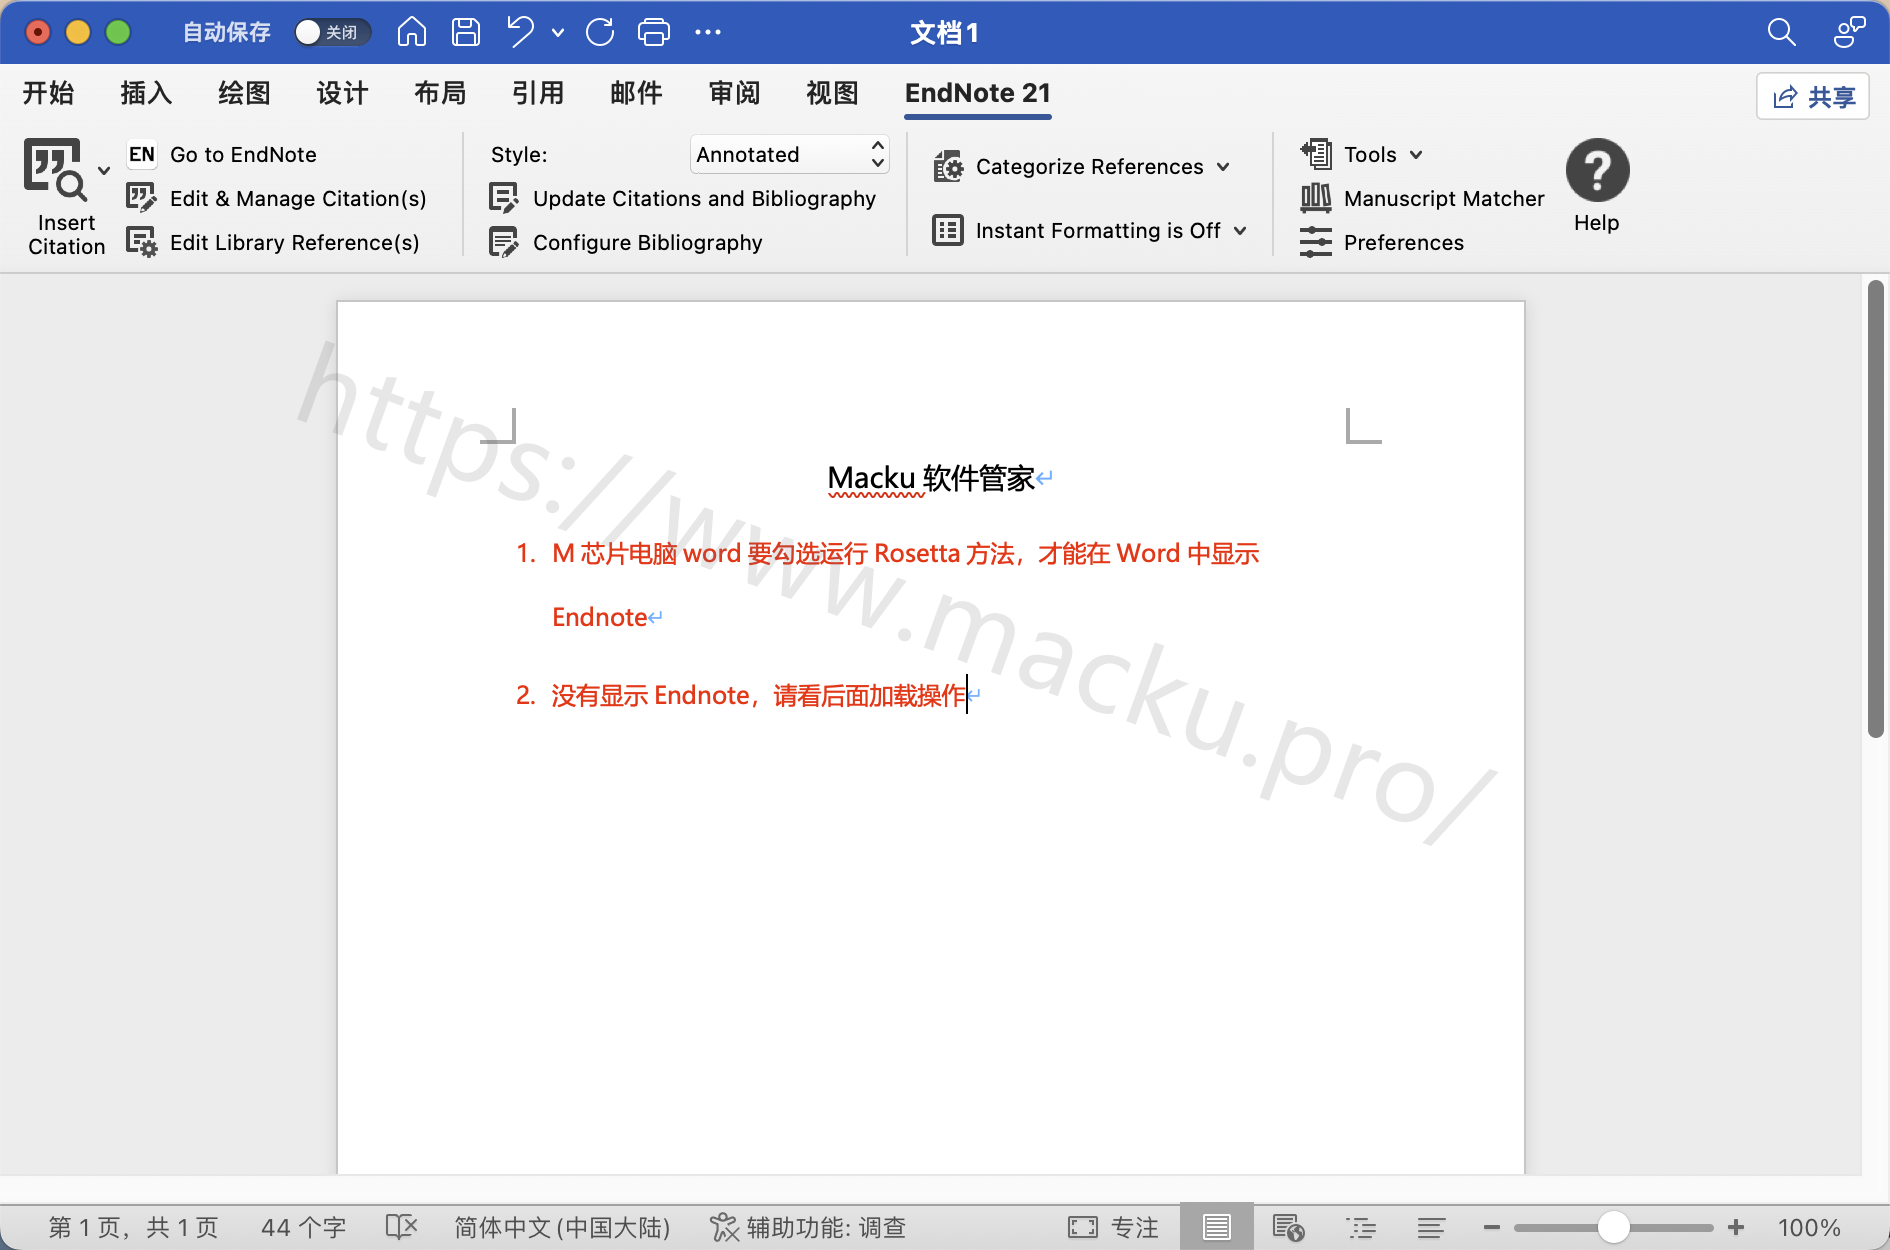Expand the Insert Citation dropdown arrow
This screenshot has width=1890, height=1250.
click(x=104, y=170)
